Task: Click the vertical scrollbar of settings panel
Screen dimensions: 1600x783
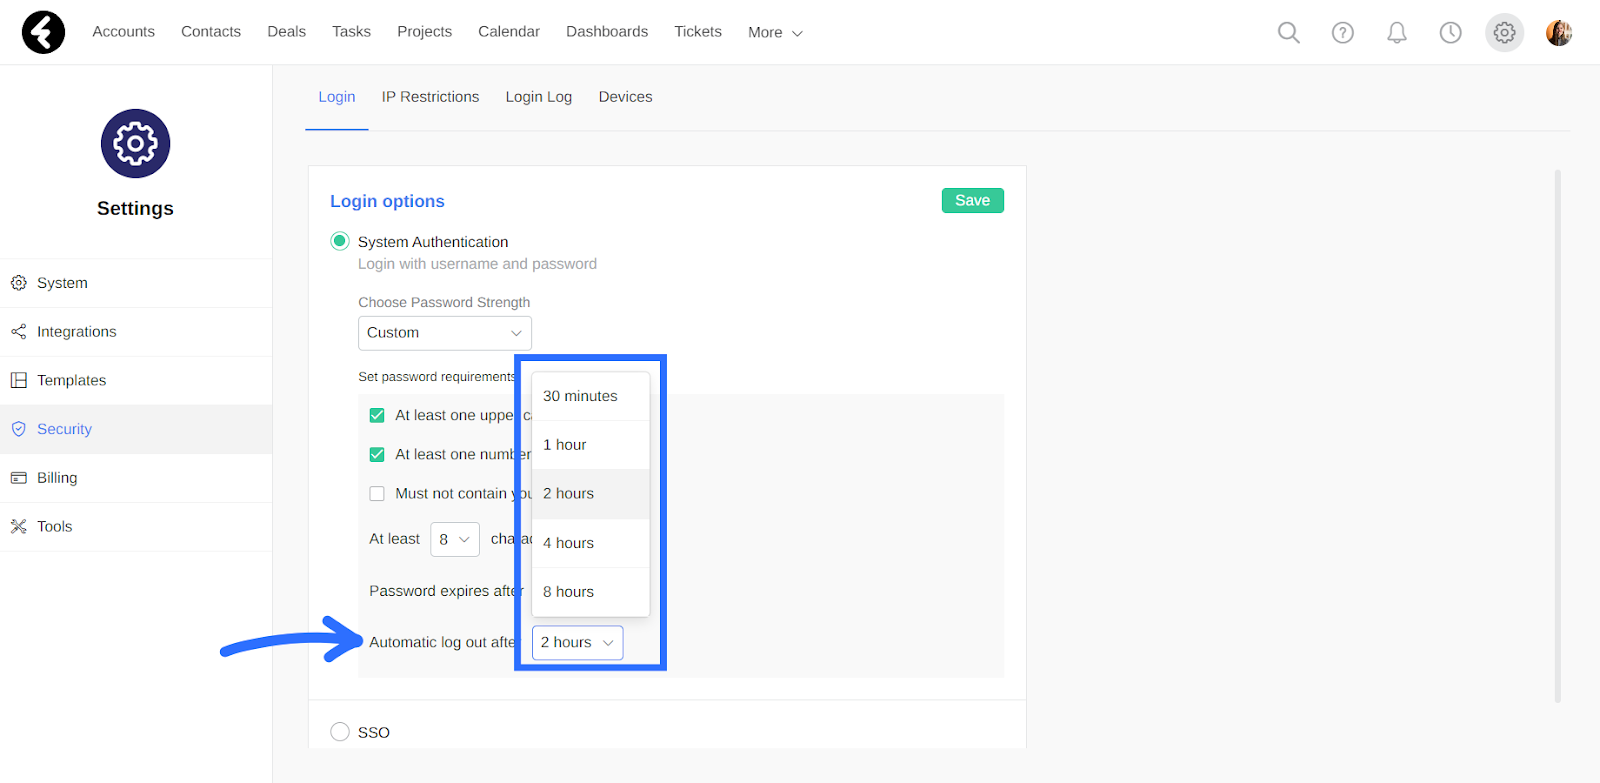Action: click(1557, 436)
